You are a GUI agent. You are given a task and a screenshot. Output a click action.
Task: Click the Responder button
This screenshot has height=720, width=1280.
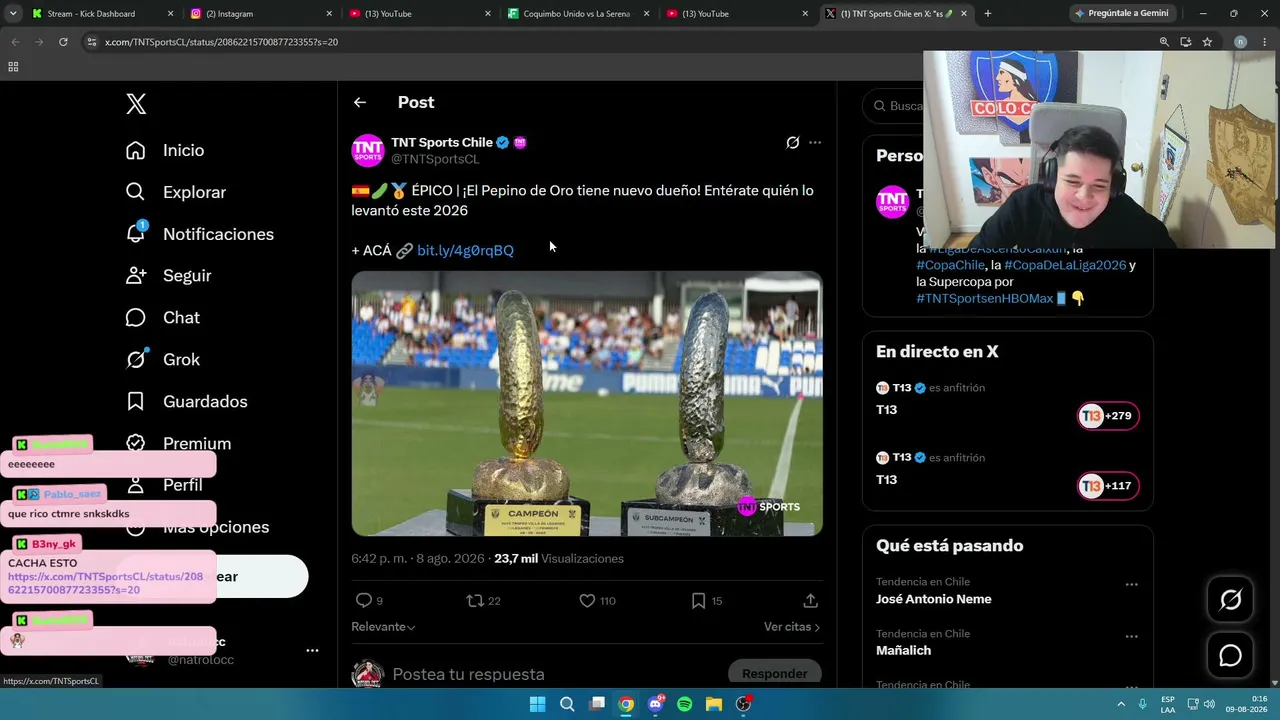[x=774, y=674]
